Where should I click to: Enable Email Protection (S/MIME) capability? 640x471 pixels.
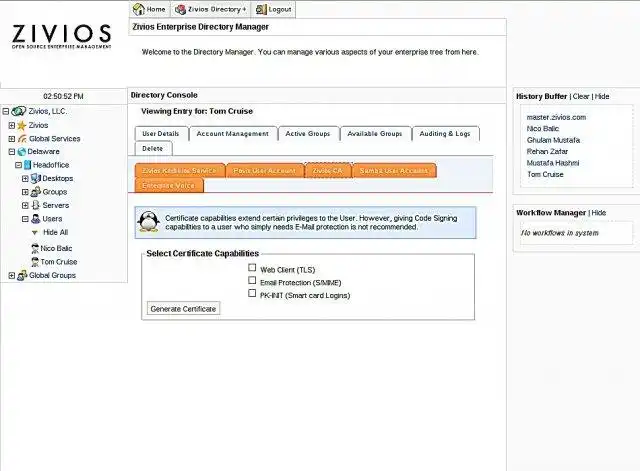[252, 280]
